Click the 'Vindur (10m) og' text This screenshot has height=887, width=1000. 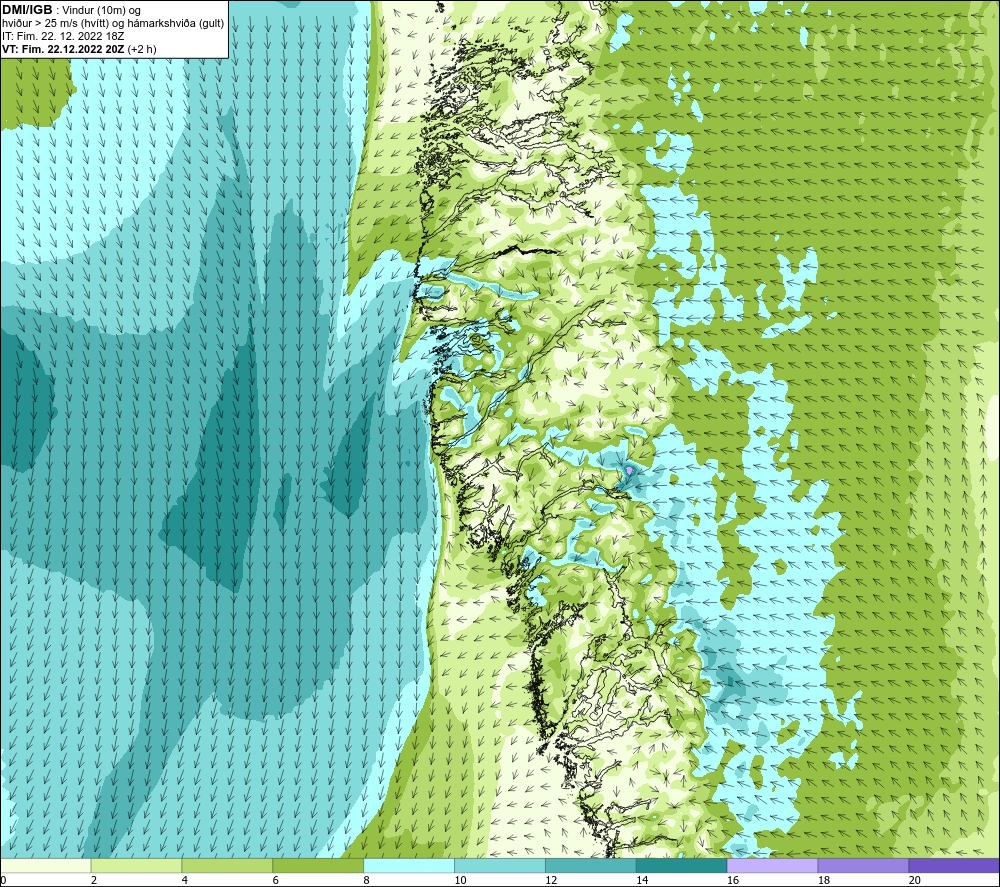(102, 11)
